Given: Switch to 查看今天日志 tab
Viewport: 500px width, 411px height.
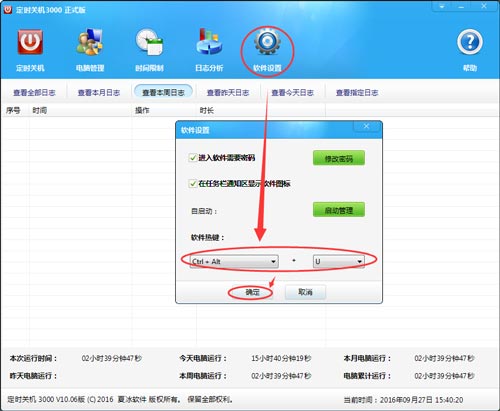Looking at the screenshot, I should coord(292,93).
